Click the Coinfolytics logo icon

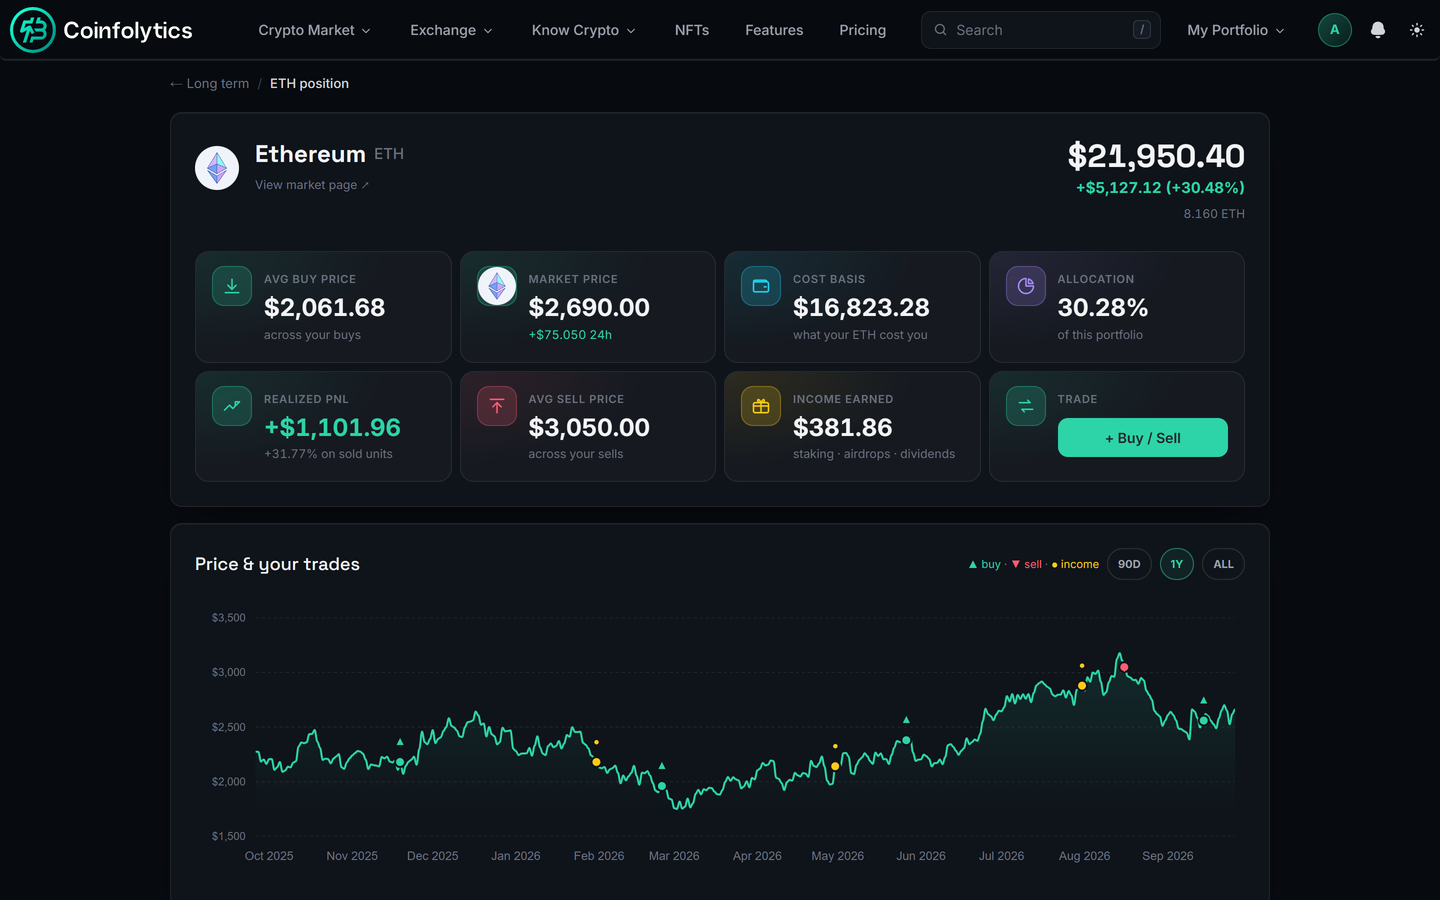(x=32, y=30)
